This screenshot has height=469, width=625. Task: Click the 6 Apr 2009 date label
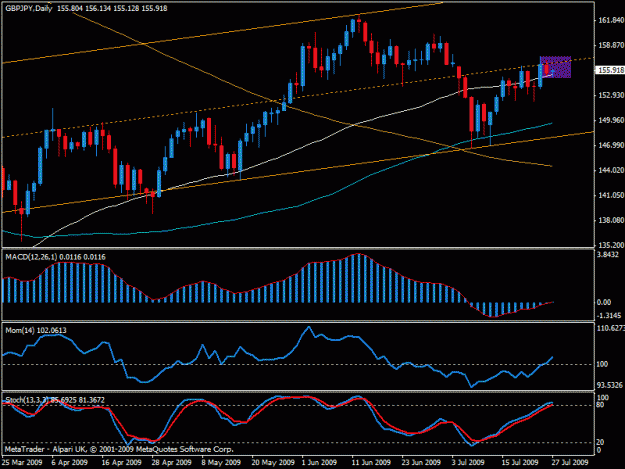pos(69,463)
